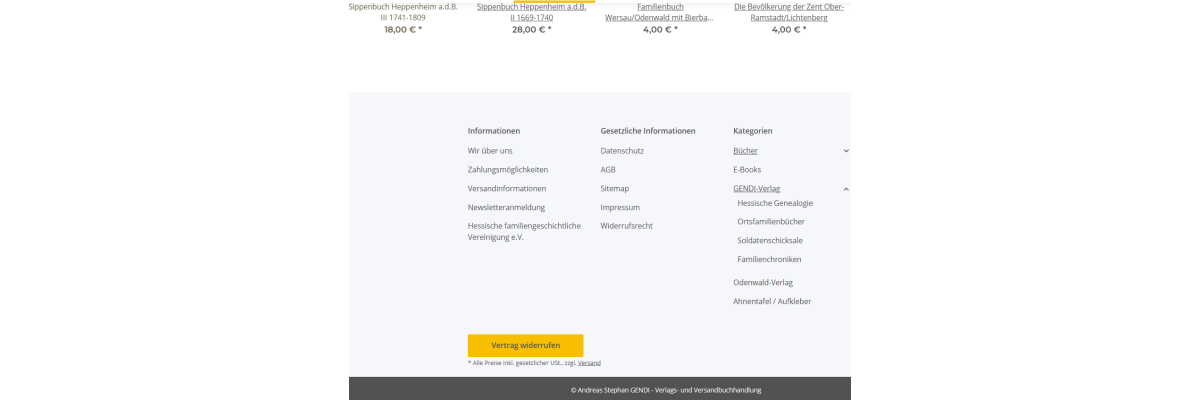This screenshot has height=400, width=1200.
Task: Select Soldatenschicksale subcategory
Action: pos(770,241)
